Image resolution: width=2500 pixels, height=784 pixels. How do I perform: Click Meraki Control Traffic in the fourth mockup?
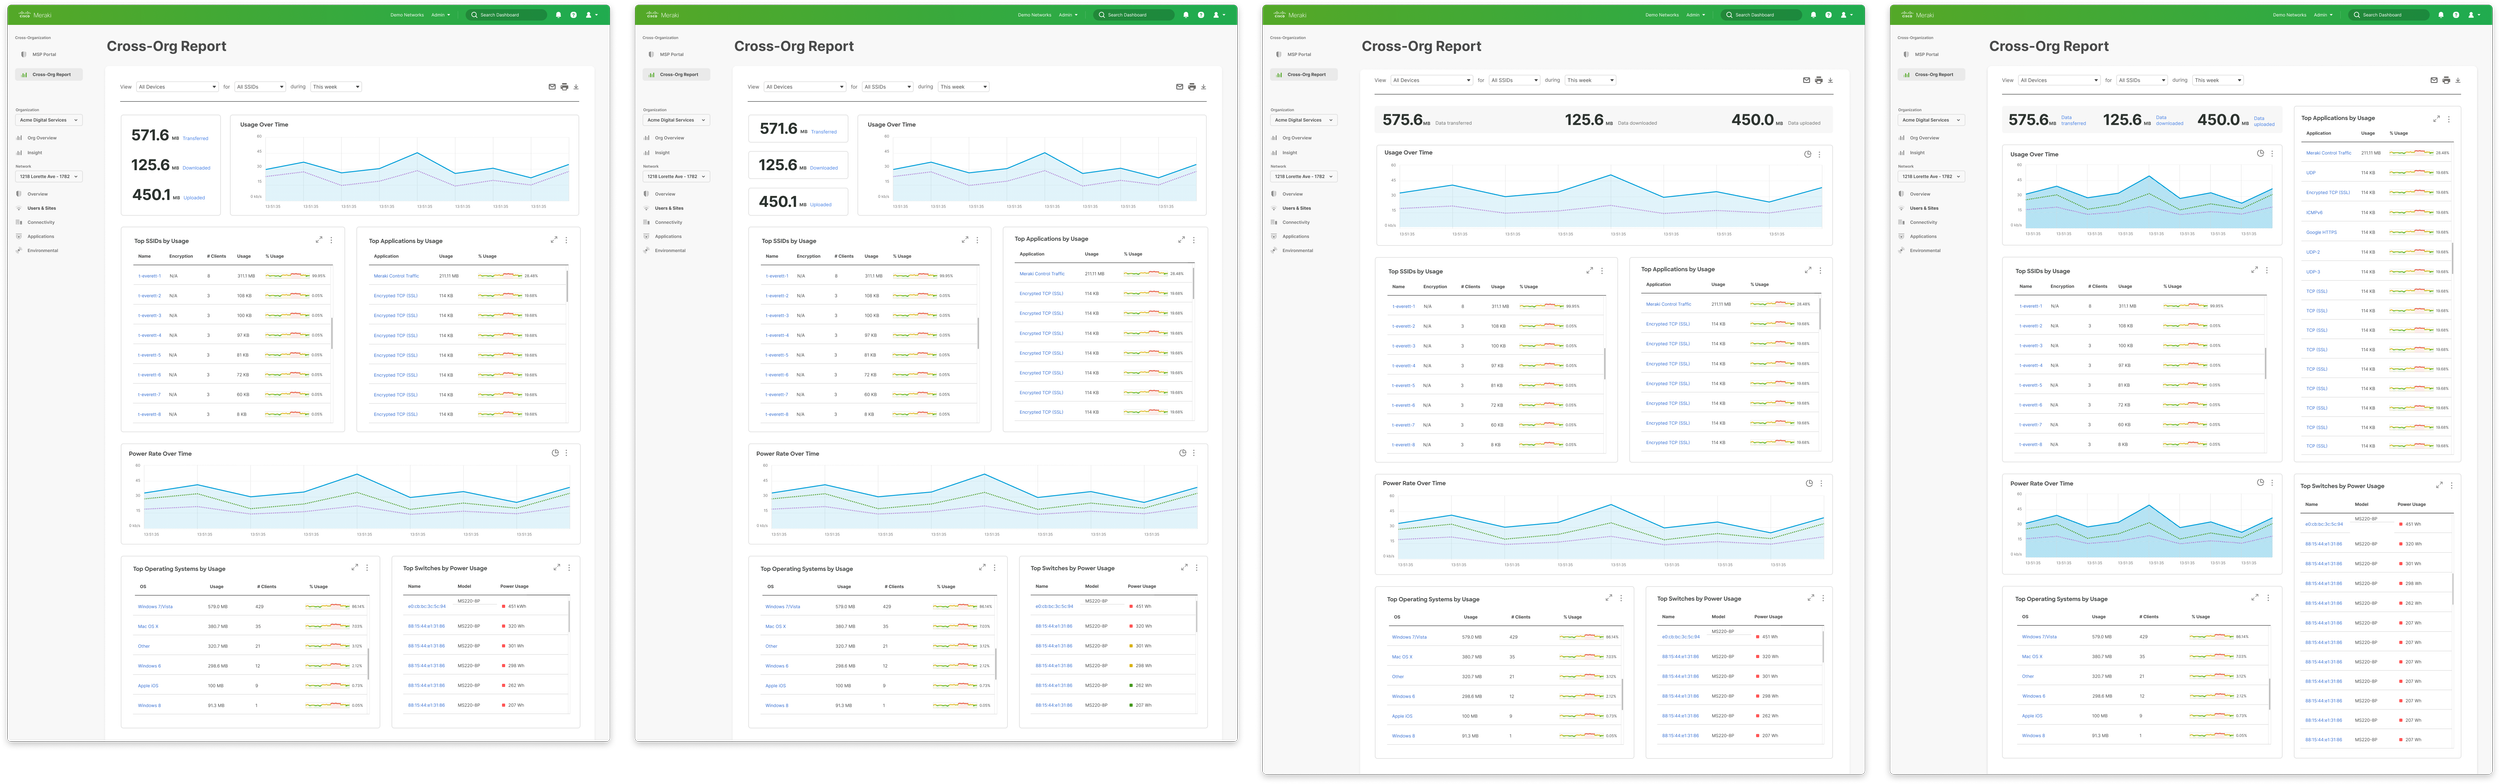(x=2328, y=153)
